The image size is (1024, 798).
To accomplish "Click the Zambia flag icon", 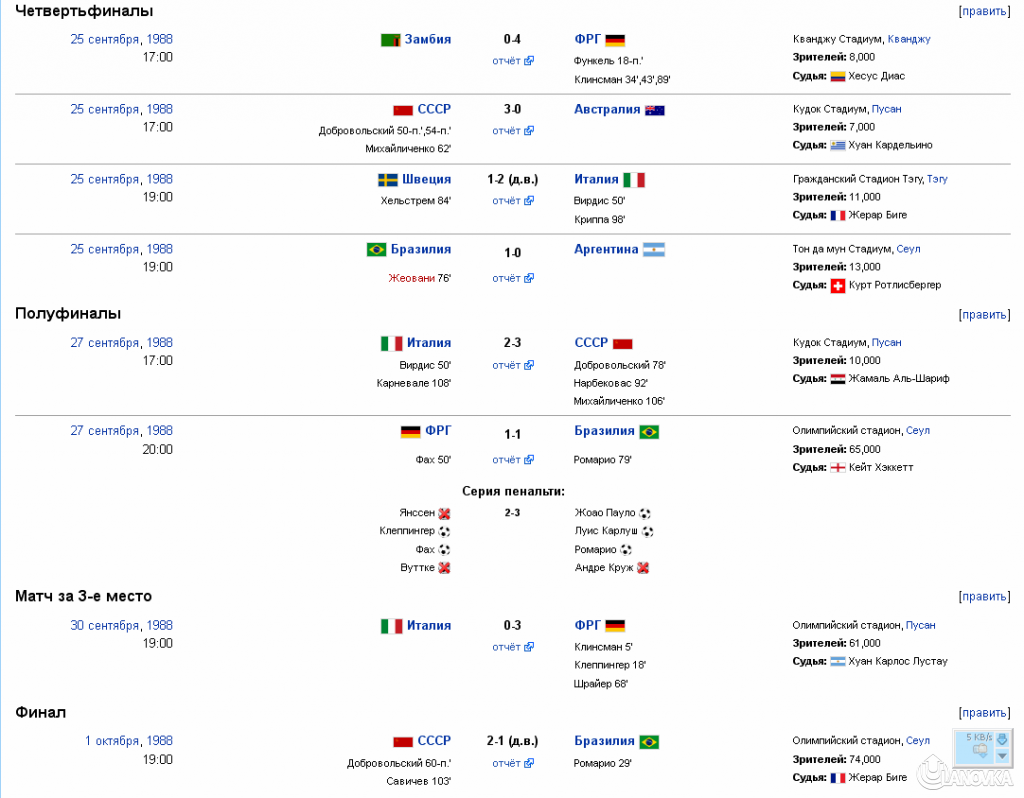I will (x=391, y=40).
